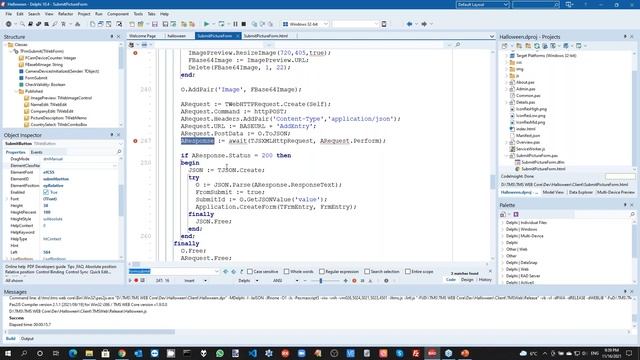
Task: Click the play macro triangle in the status bar
Action: click(131, 280)
